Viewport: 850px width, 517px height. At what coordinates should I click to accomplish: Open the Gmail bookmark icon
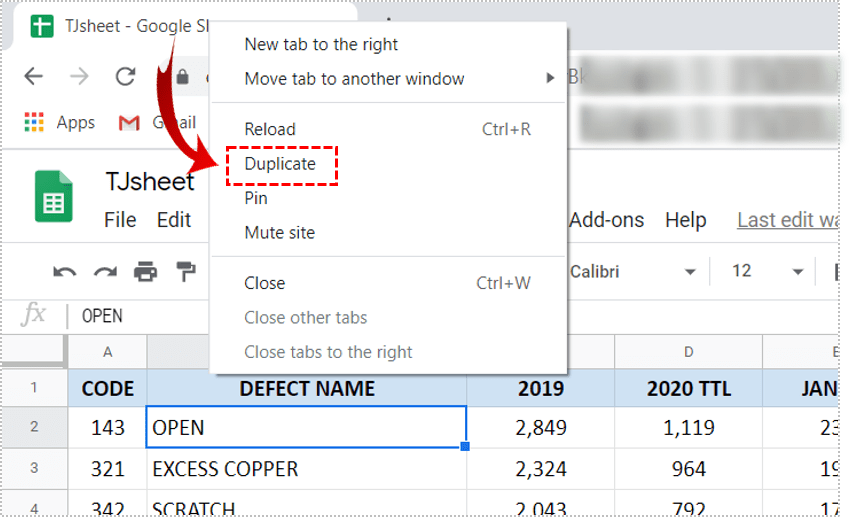pos(129,123)
